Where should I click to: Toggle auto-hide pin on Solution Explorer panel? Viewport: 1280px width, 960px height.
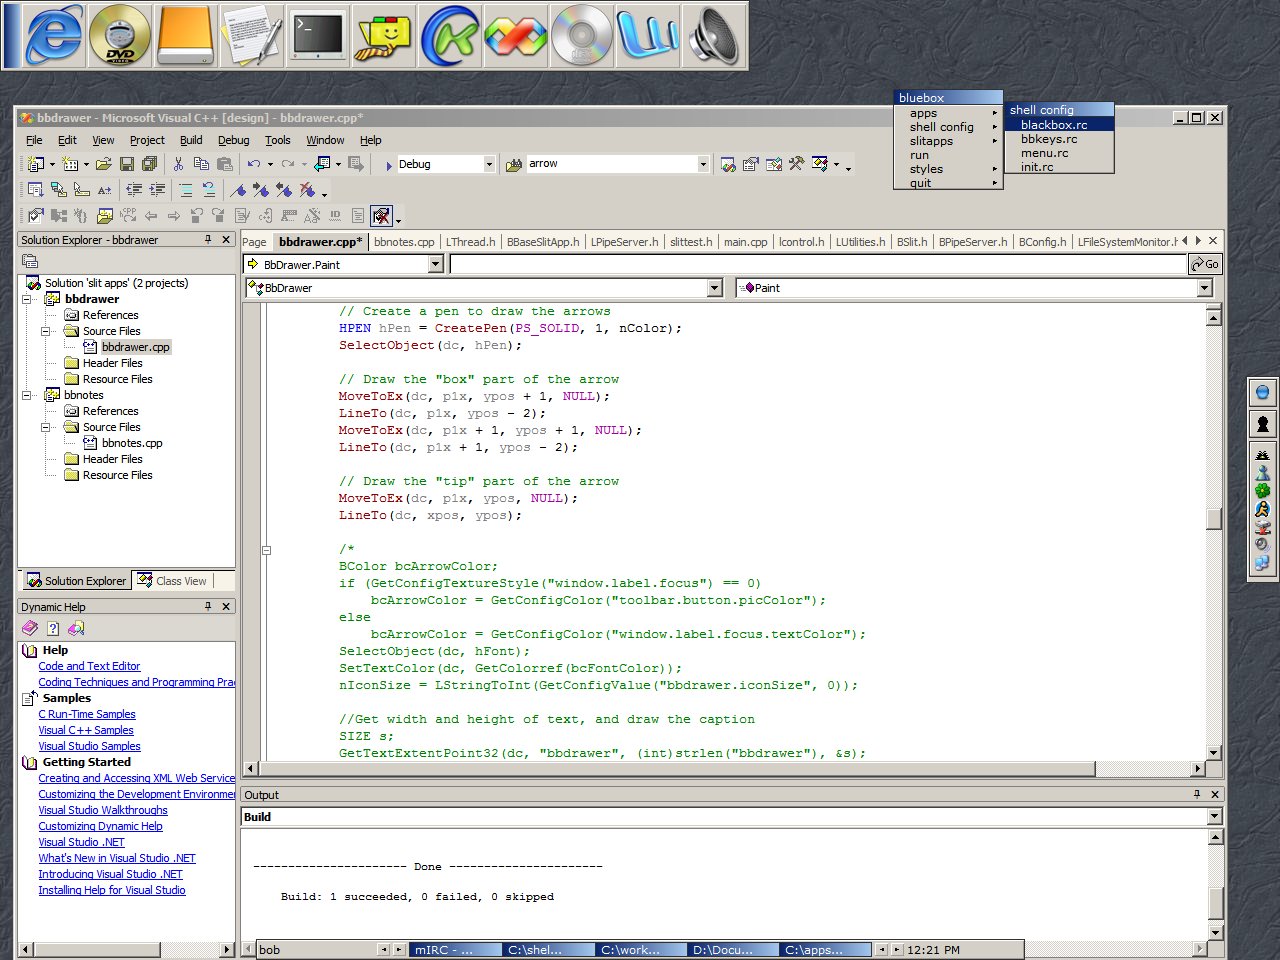pos(208,240)
